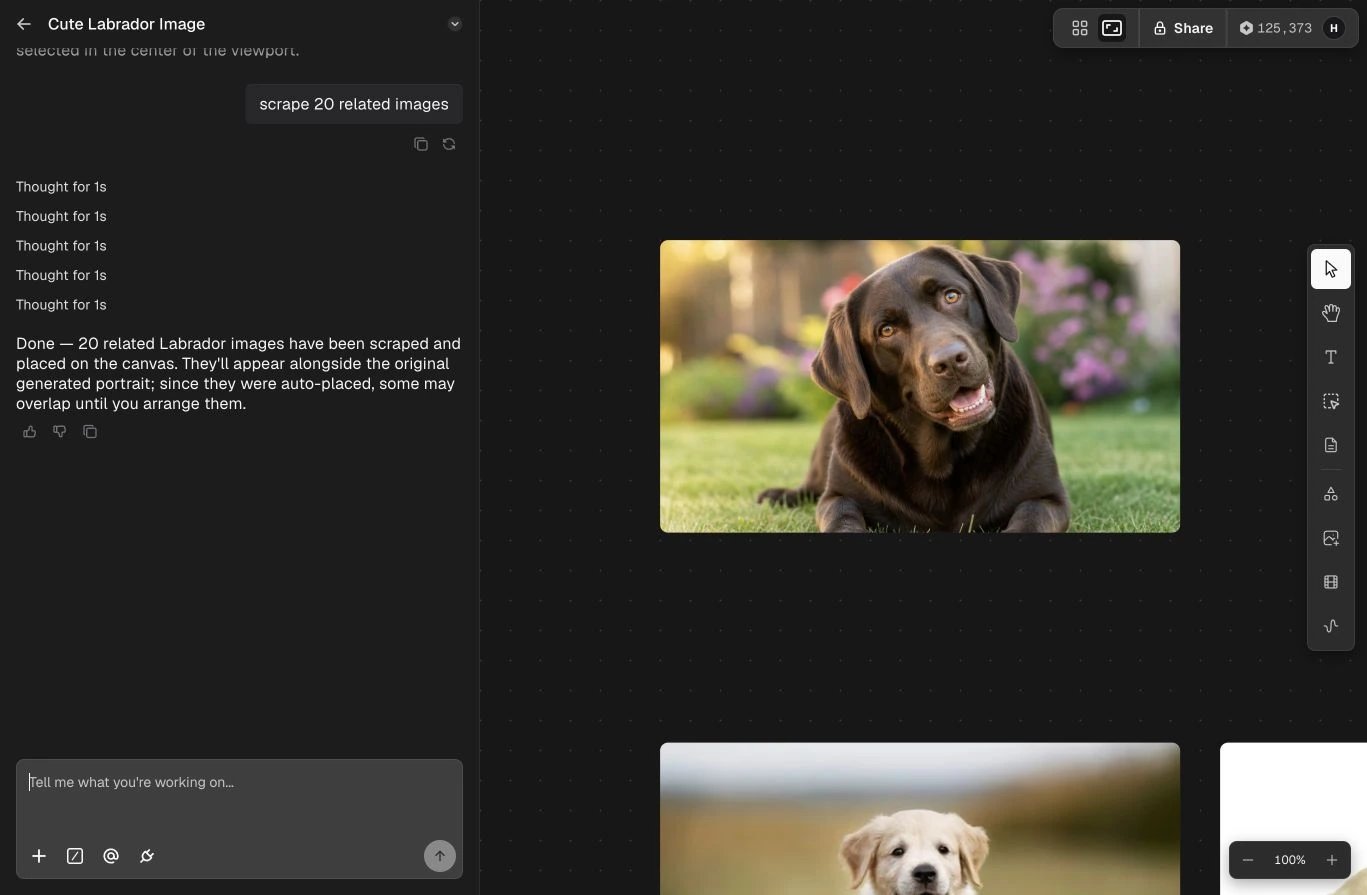Expand the last 'Thought for 1s' entry
This screenshot has width=1367, height=895.
pos(61,305)
